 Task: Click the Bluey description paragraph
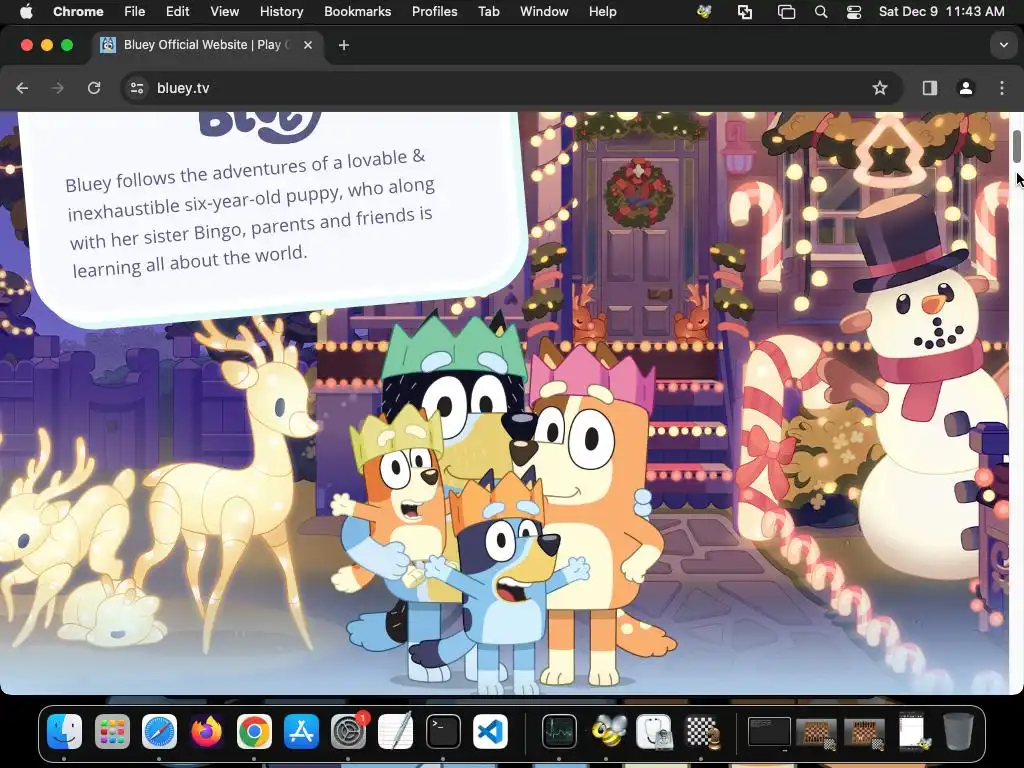click(x=251, y=214)
